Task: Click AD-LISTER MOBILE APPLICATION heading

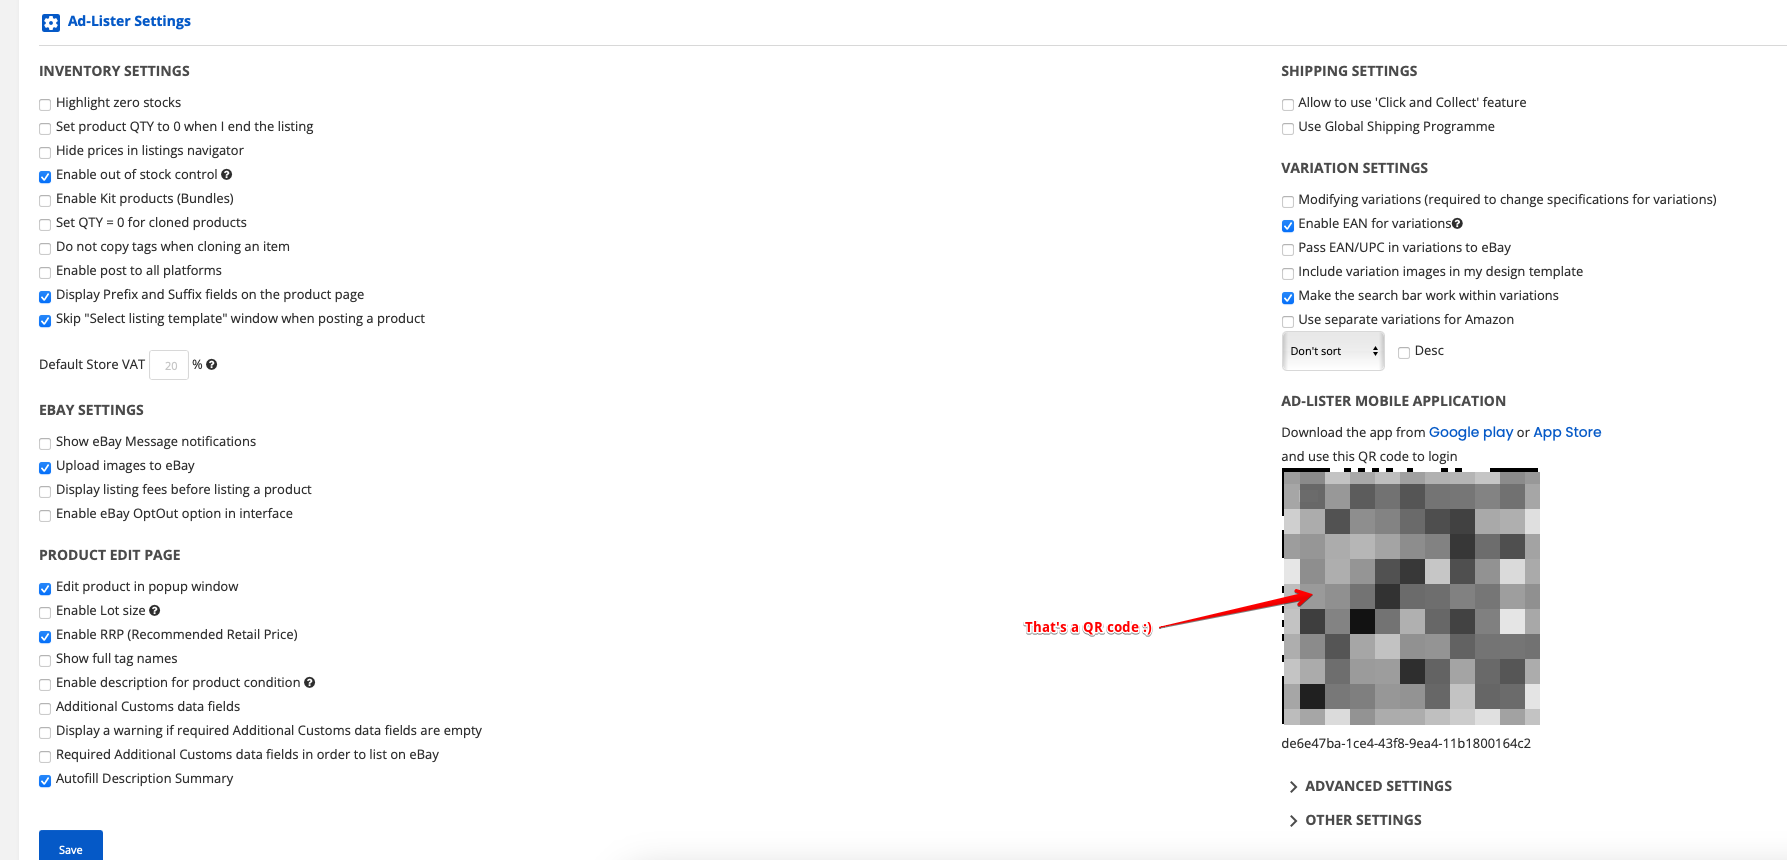Action: (x=1393, y=401)
